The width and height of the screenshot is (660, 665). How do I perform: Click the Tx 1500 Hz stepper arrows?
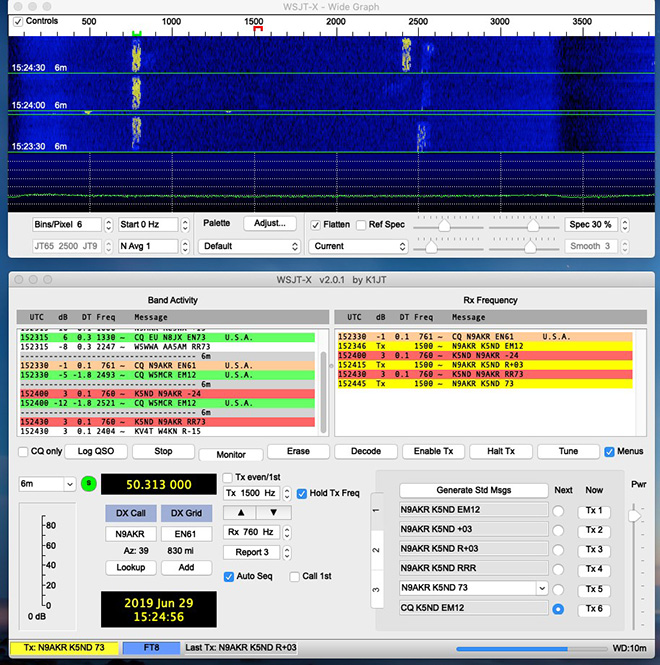287,493
